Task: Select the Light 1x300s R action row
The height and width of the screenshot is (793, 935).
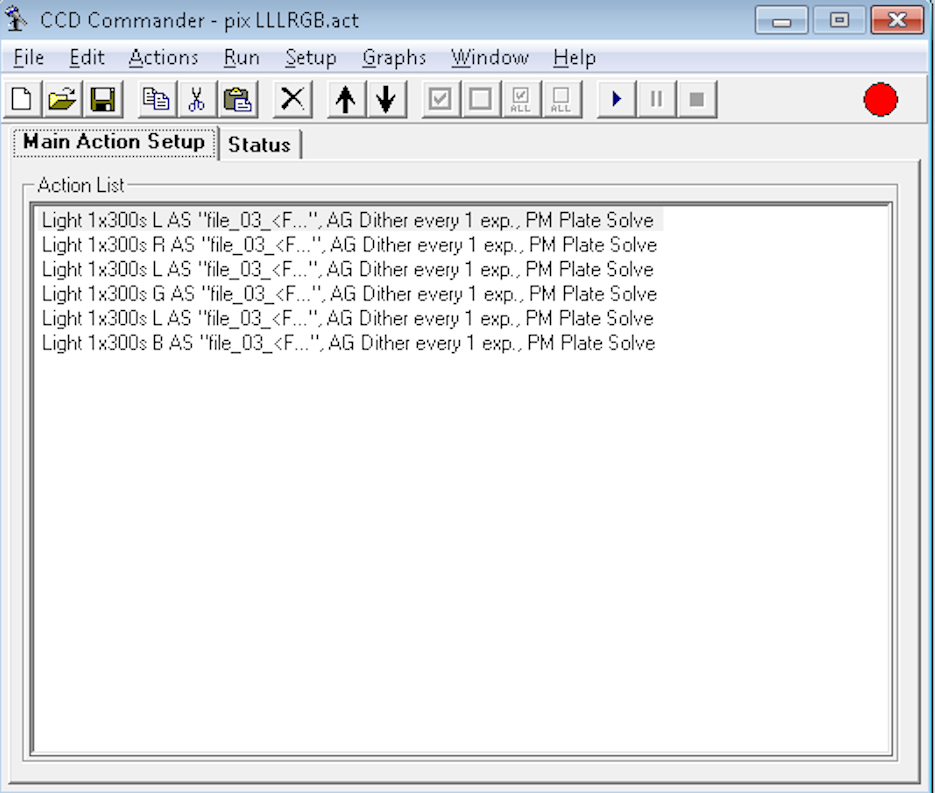Action: click(x=349, y=245)
